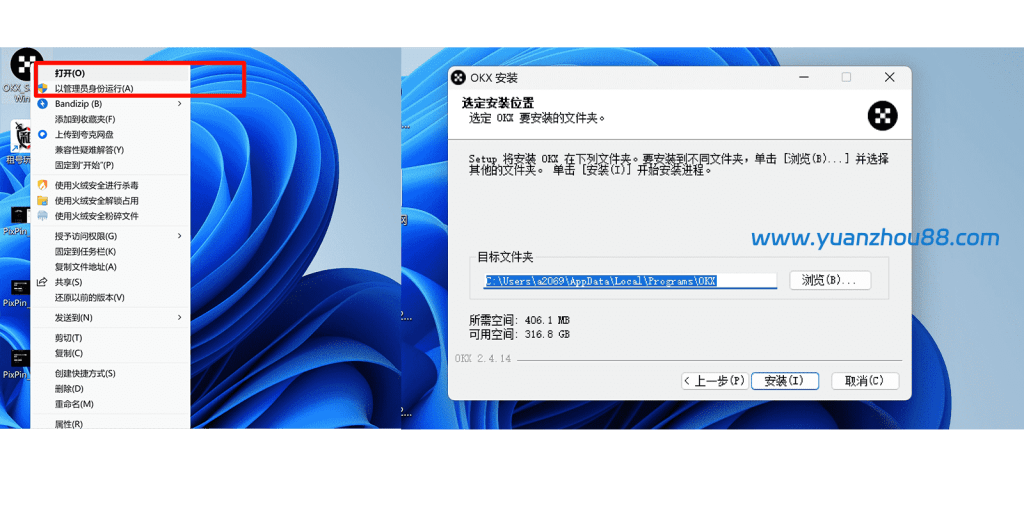
Task: Expand the 发送到(N) submenu
Action: point(180,317)
